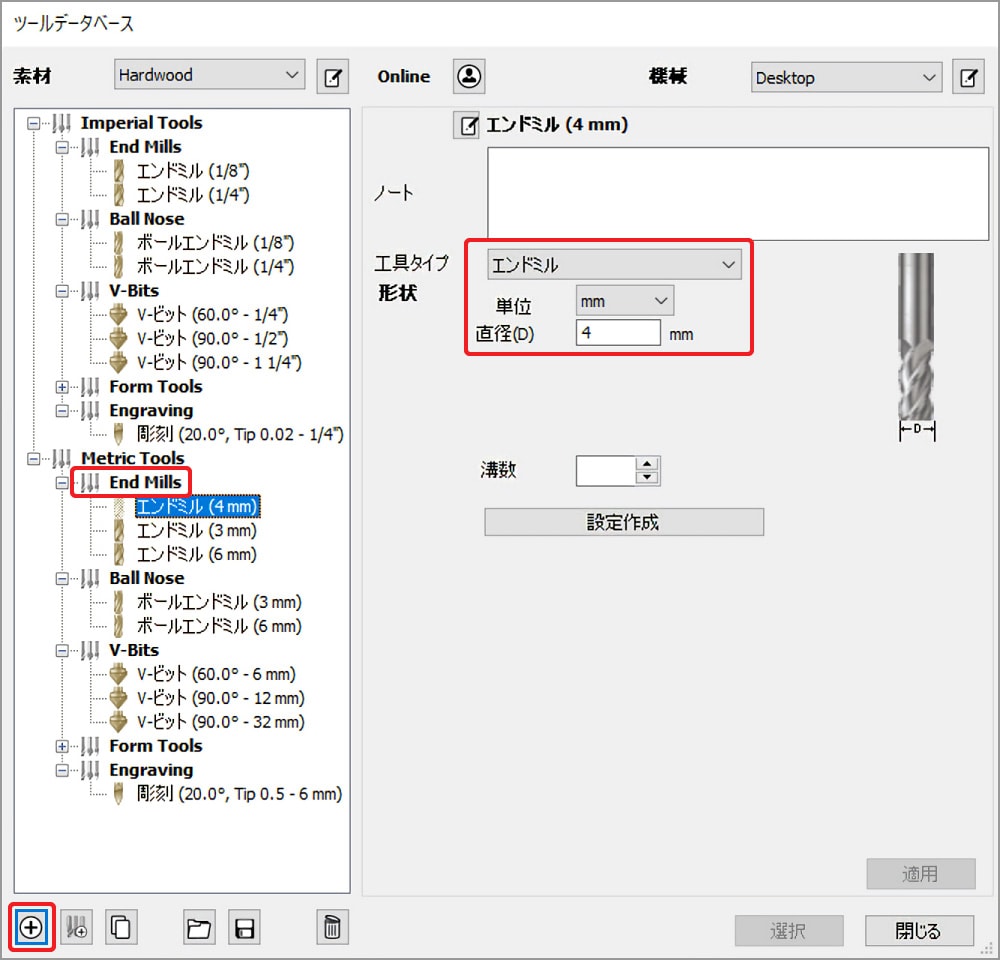Select V-ビット (90.0° - 12 mm) tool

click(220, 698)
